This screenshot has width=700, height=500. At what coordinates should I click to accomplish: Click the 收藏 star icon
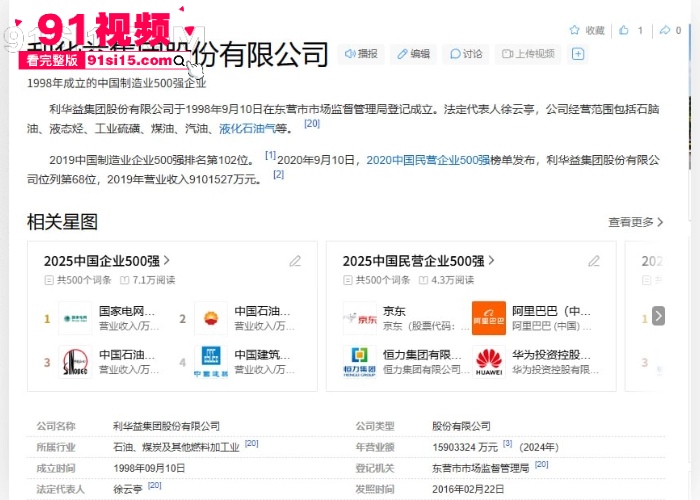click(x=574, y=30)
